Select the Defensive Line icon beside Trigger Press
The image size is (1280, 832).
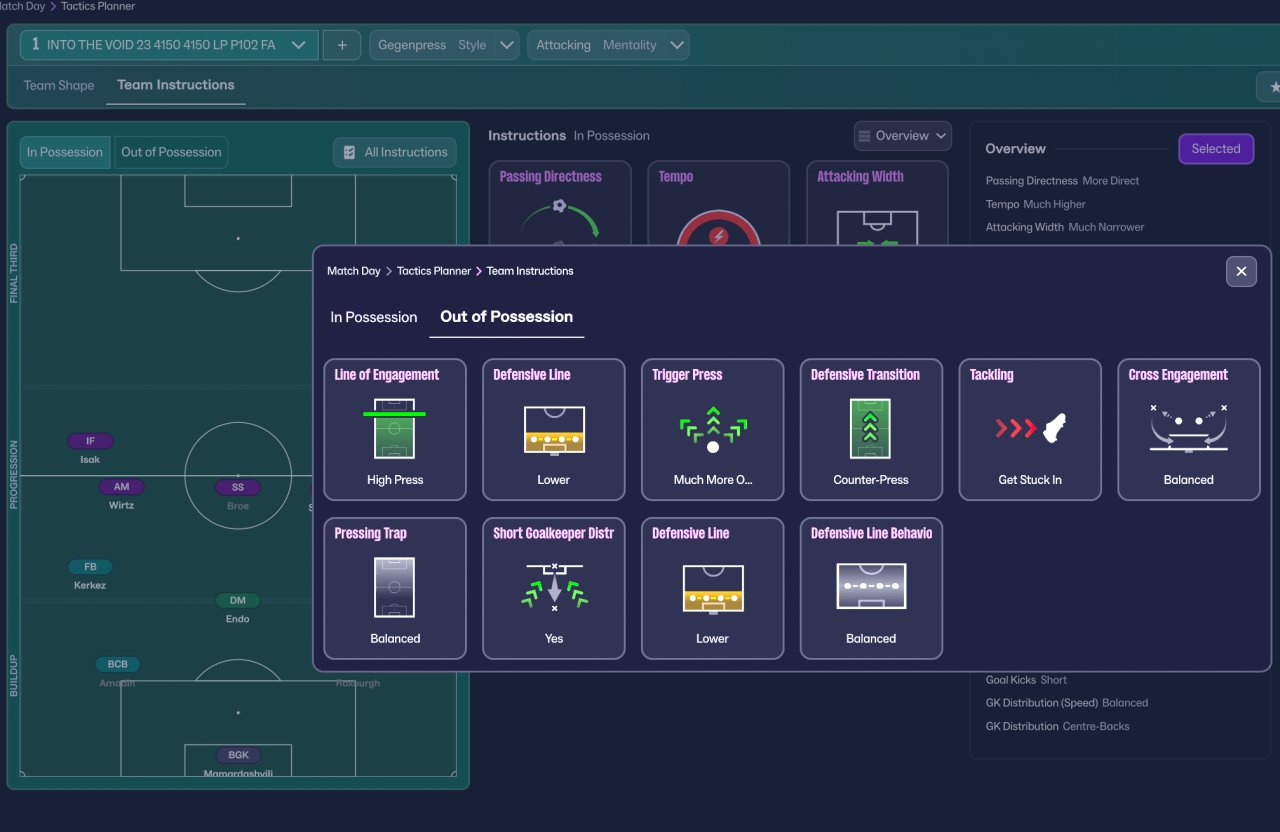click(553, 430)
